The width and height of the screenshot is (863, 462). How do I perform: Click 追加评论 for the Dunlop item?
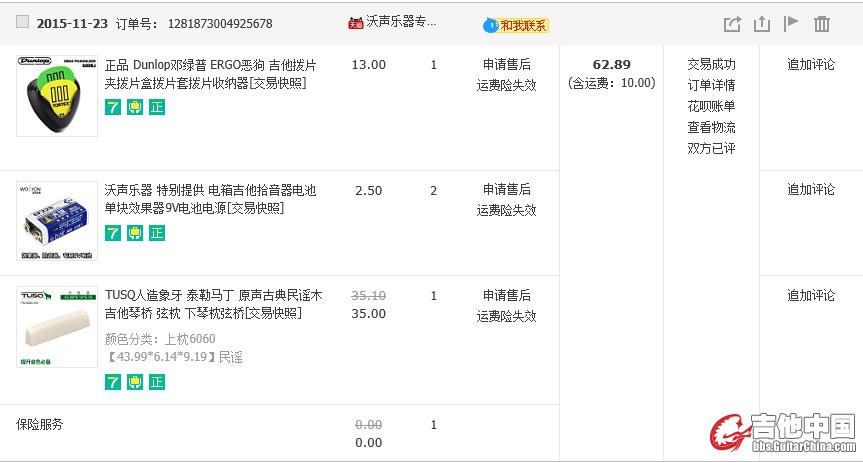pos(810,64)
